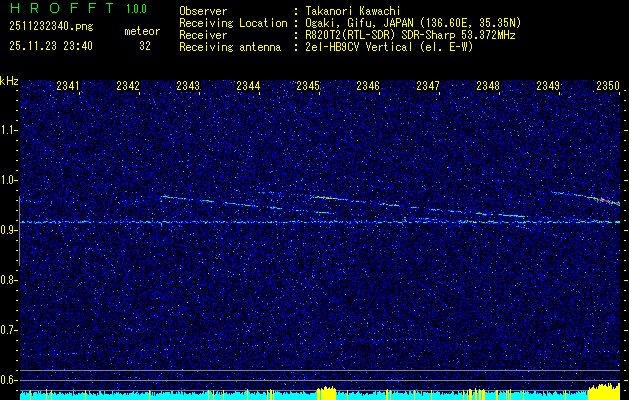This screenshot has width=629, height=400.
Task: Click the Observer label
Action: point(203,11)
